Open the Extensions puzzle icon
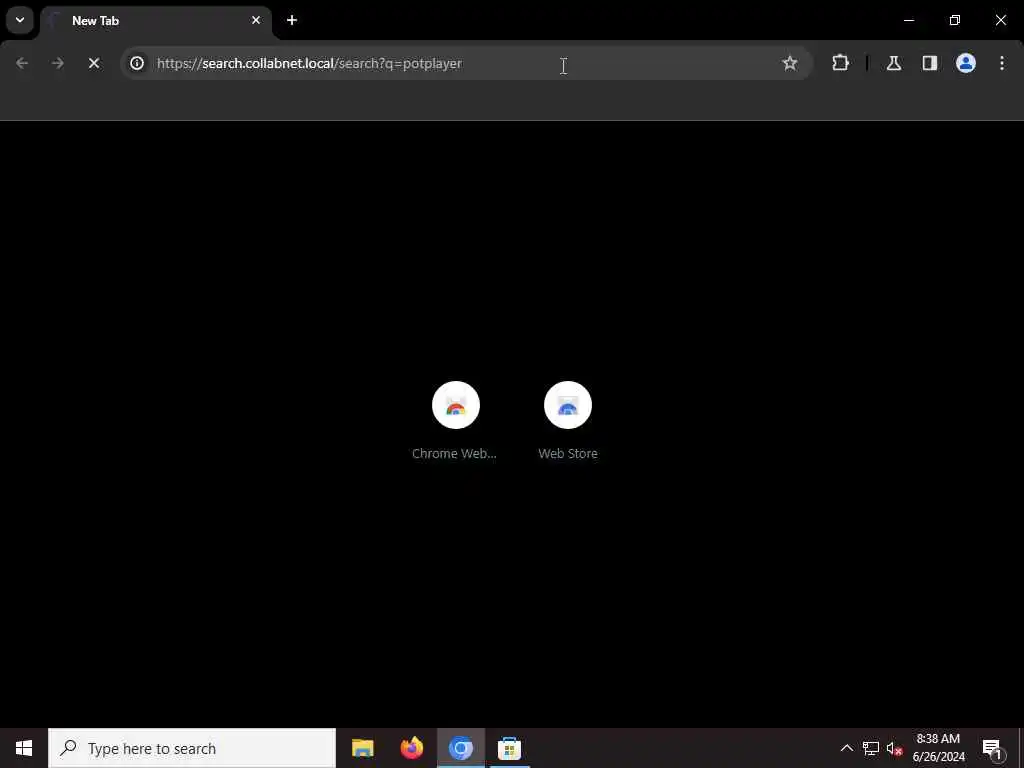Screen dimensions: 1024x768 [840, 63]
